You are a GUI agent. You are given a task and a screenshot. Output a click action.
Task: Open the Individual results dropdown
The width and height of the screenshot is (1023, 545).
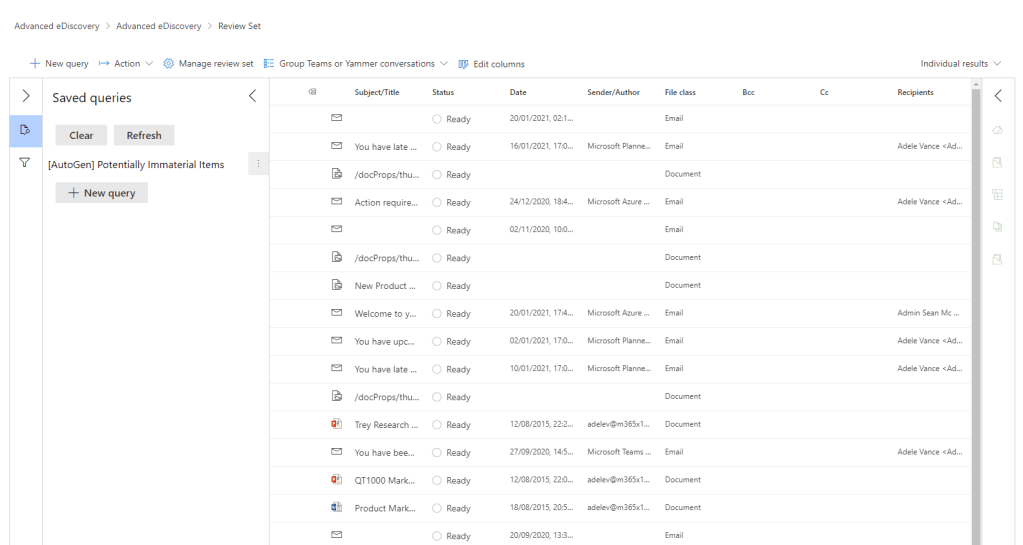960,64
